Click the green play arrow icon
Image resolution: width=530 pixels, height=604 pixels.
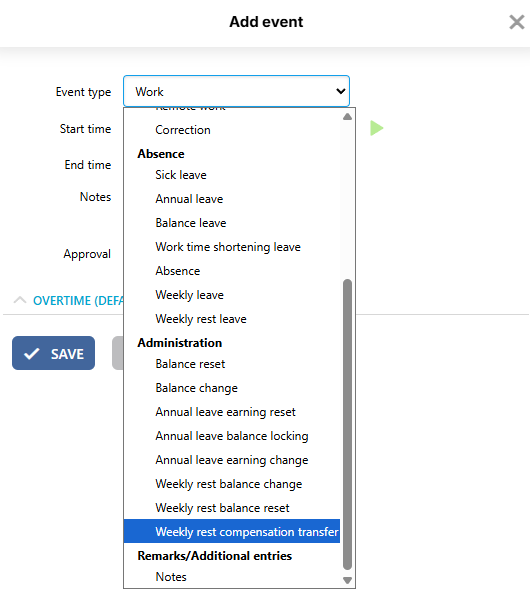(x=376, y=128)
